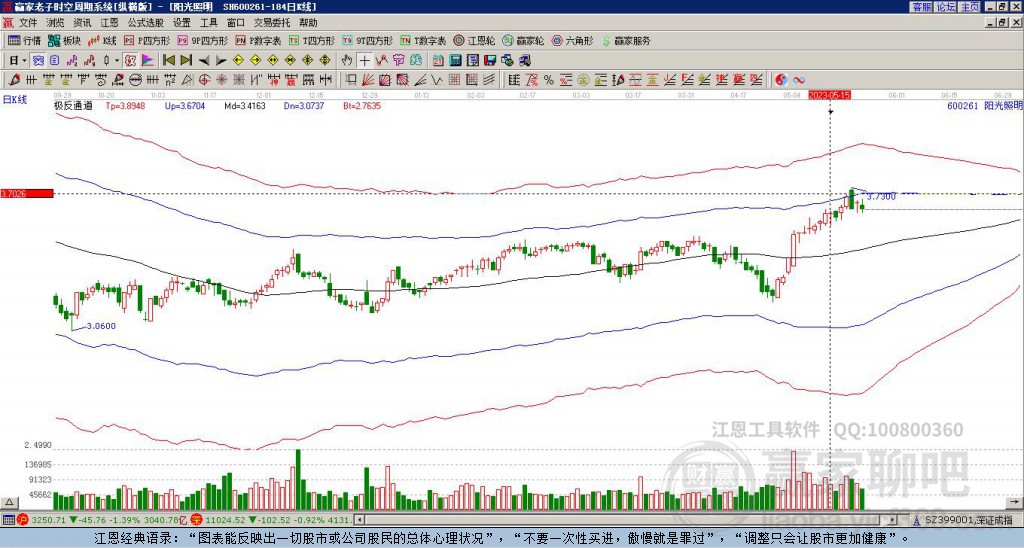This screenshot has height=548, width=1024.
Task: Toggle the crosshair cursor tool
Action: [365, 60]
